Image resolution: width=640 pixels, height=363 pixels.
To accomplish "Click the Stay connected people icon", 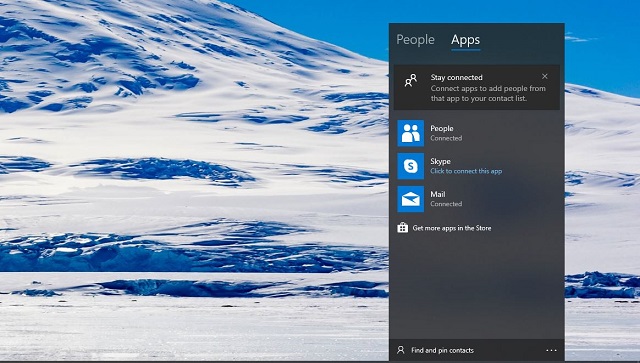I will [411, 80].
